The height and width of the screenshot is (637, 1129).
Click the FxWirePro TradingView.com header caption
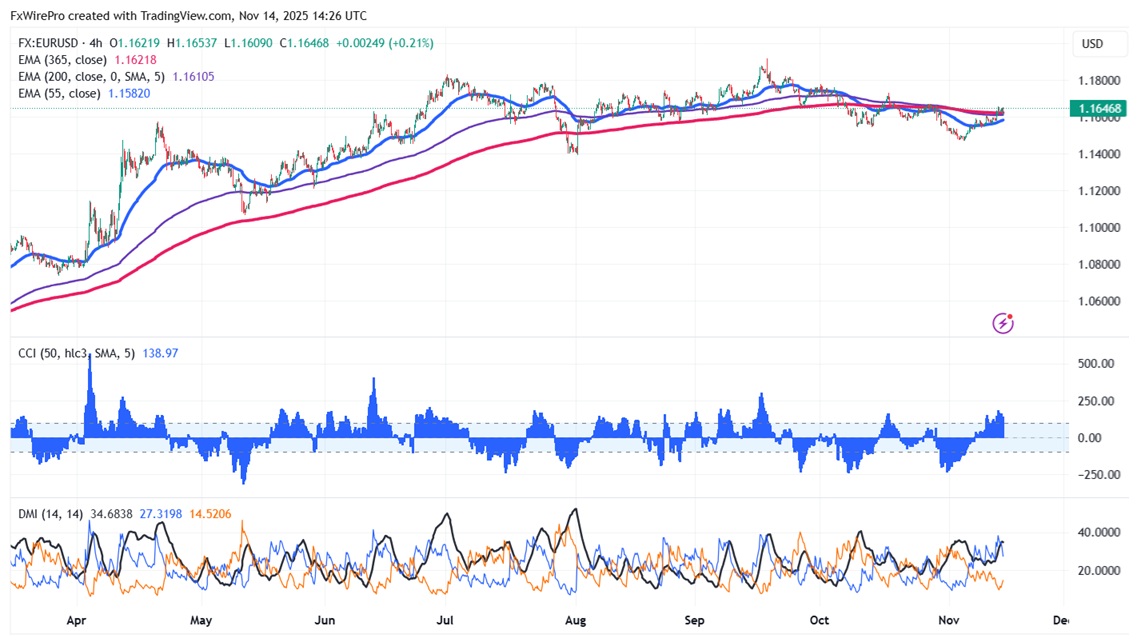[188, 15]
